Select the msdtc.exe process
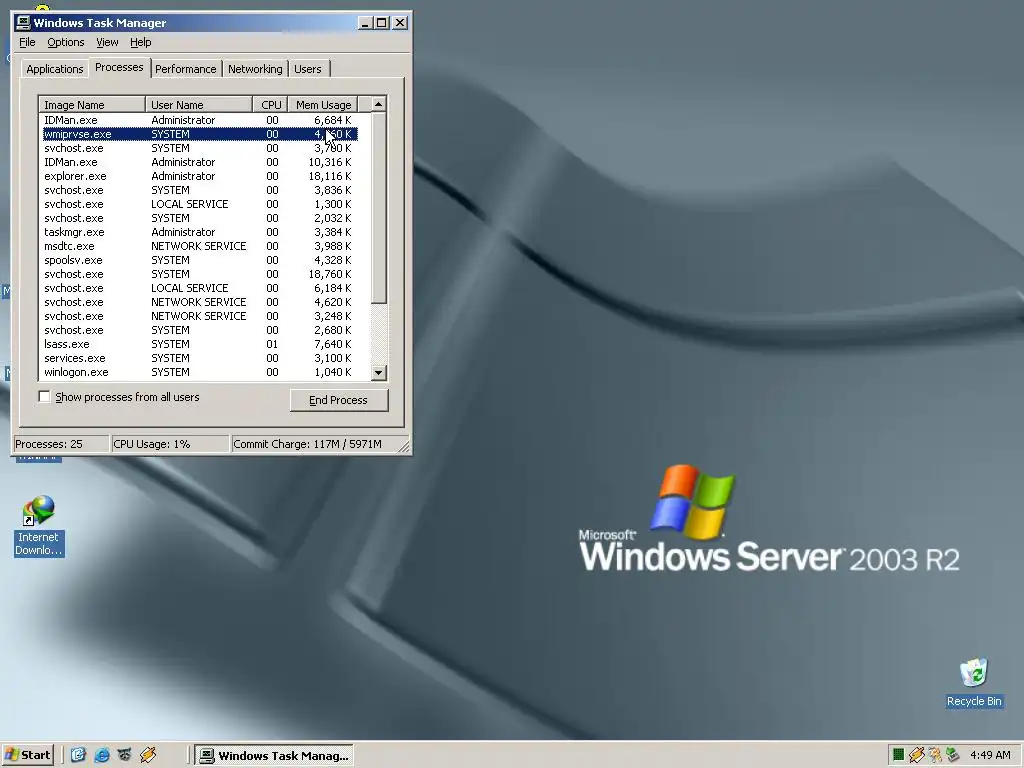Viewport: 1024px width, 768px height. coord(198,246)
